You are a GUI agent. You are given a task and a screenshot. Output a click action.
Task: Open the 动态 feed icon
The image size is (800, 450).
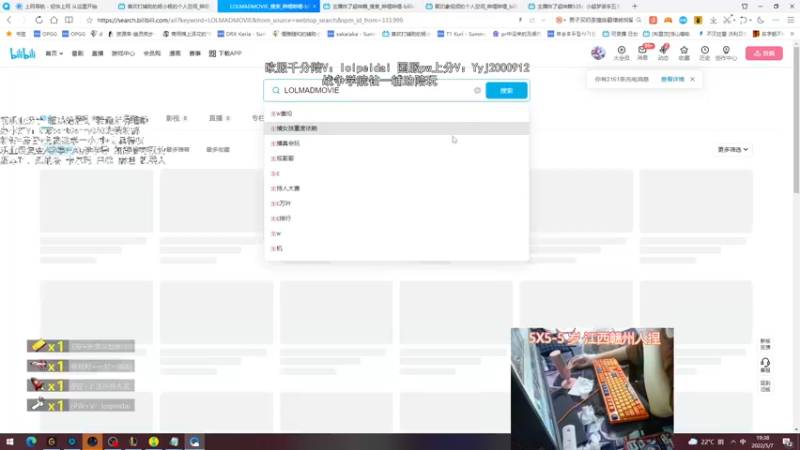click(663, 53)
